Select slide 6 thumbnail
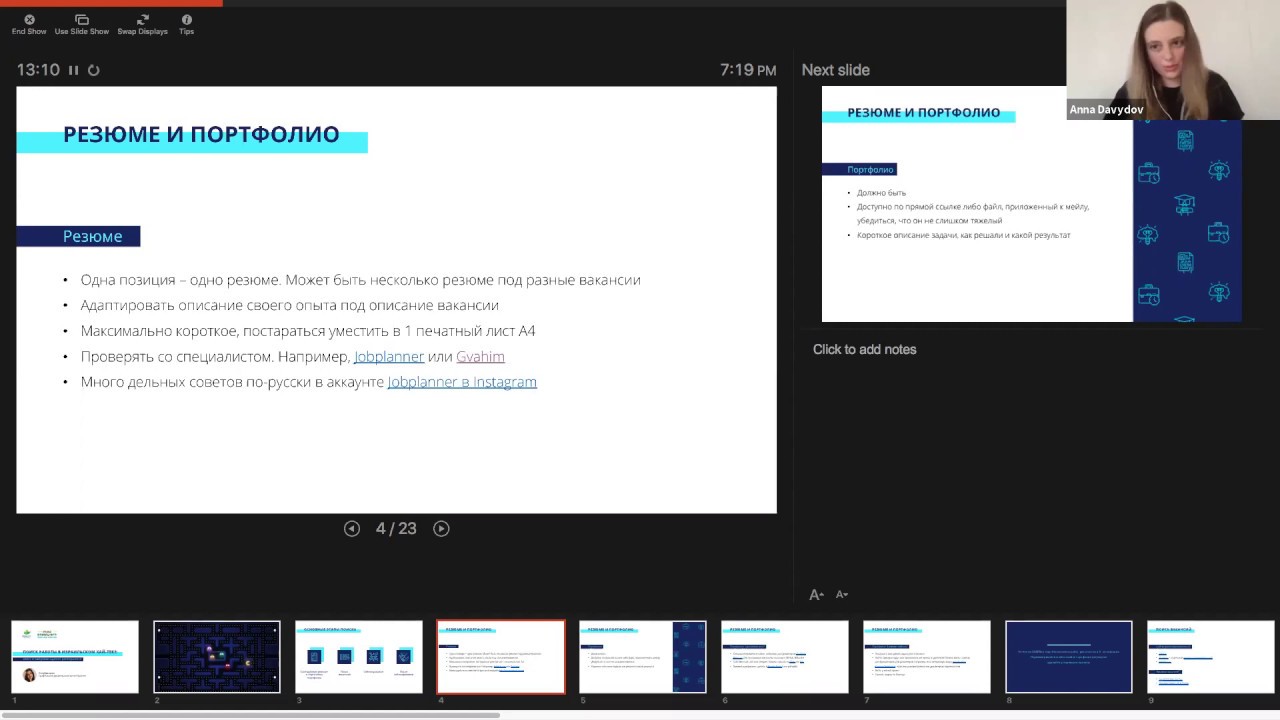This screenshot has height=720, width=1280. click(x=785, y=657)
